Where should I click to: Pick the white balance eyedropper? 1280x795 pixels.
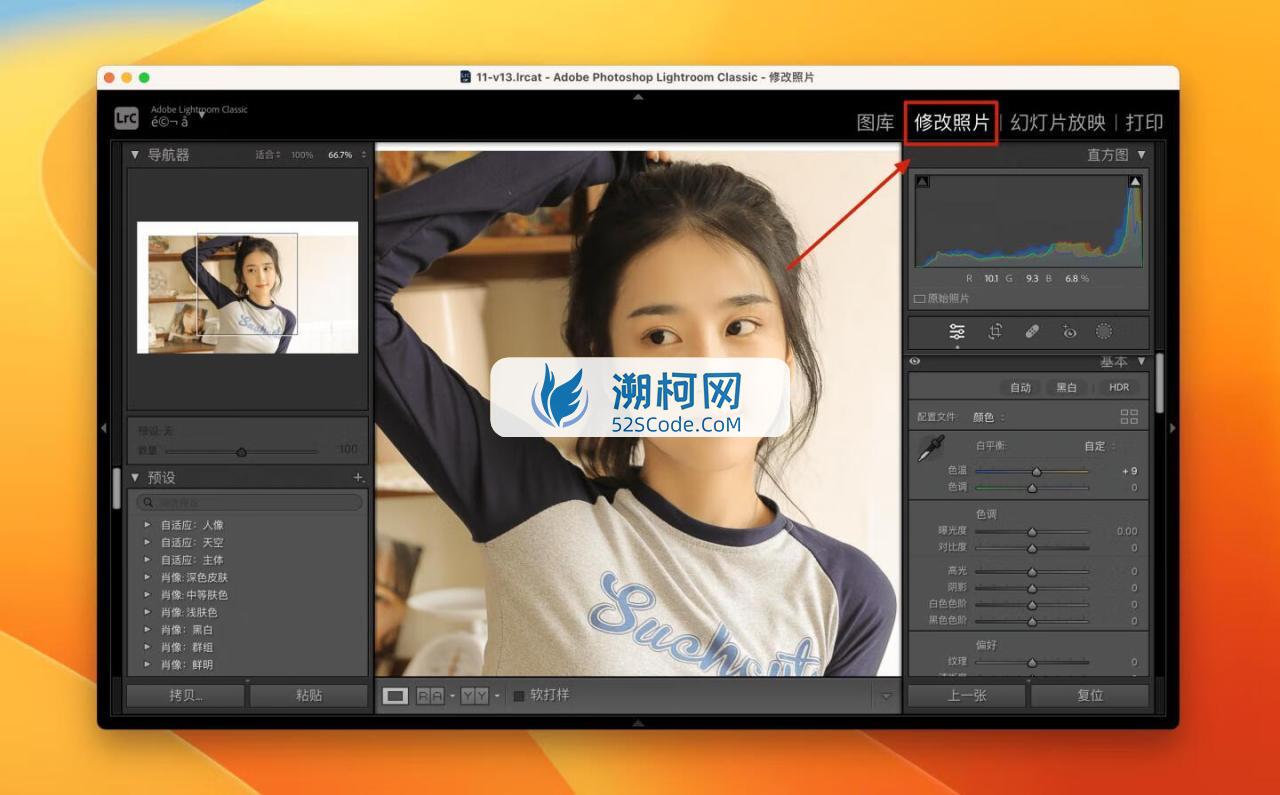(930, 449)
